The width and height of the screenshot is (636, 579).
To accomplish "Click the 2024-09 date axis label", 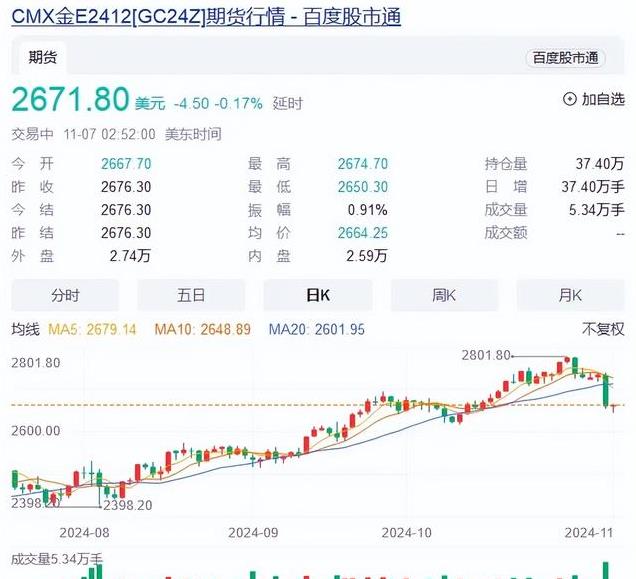I will pos(253,533).
